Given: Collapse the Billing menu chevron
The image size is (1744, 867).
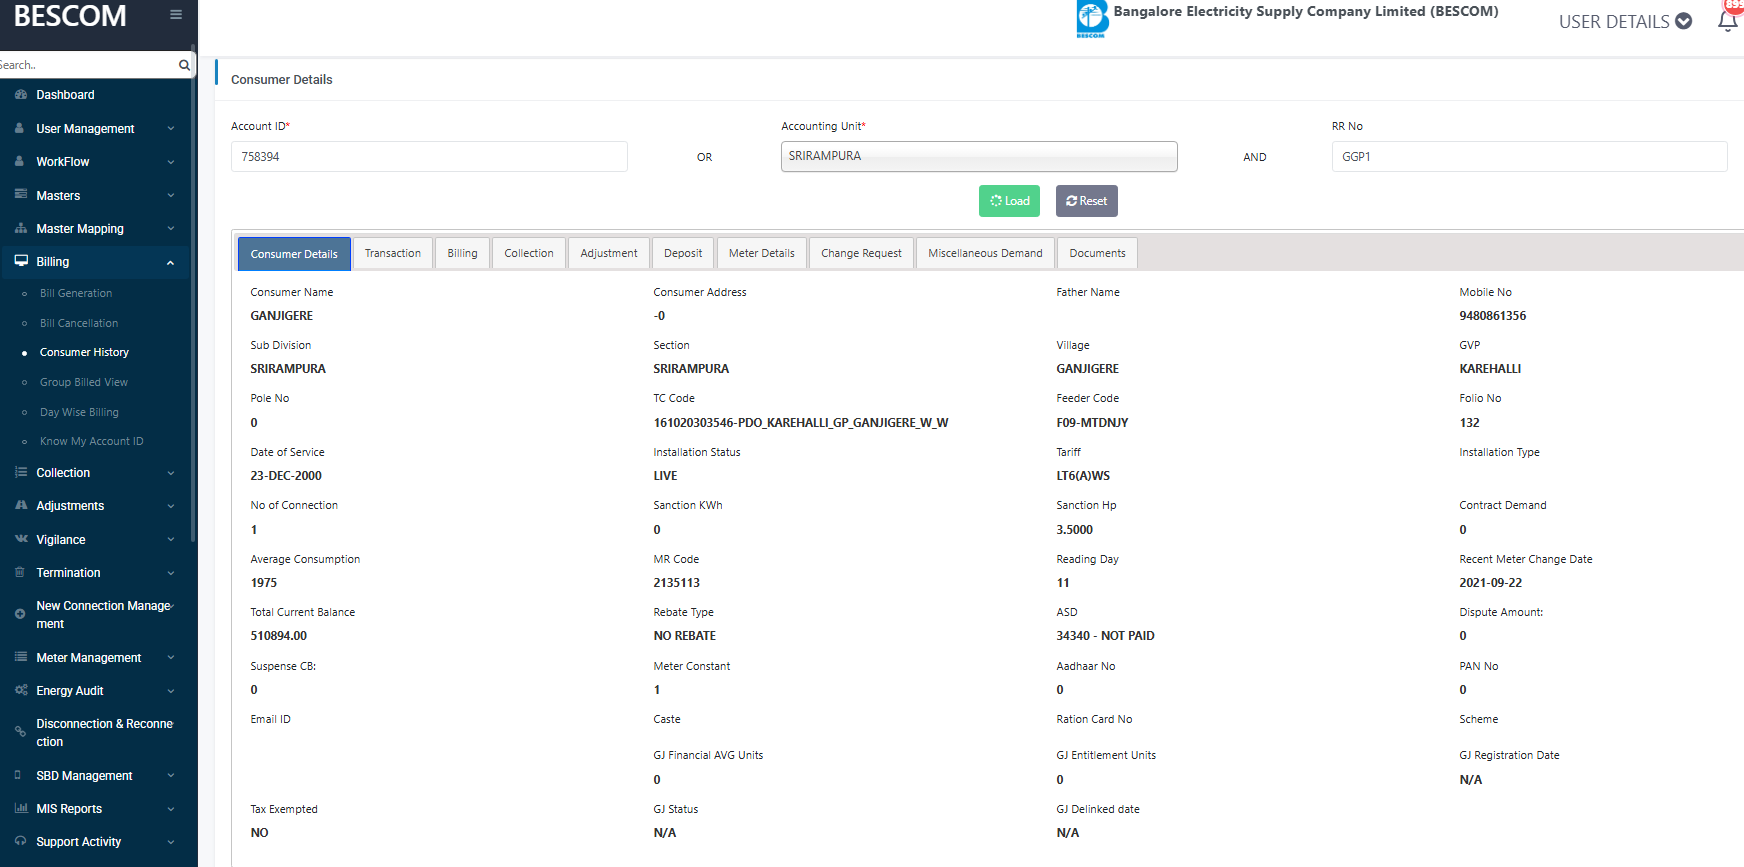Looking at the screenshot, I should click(x=171, y=262).
